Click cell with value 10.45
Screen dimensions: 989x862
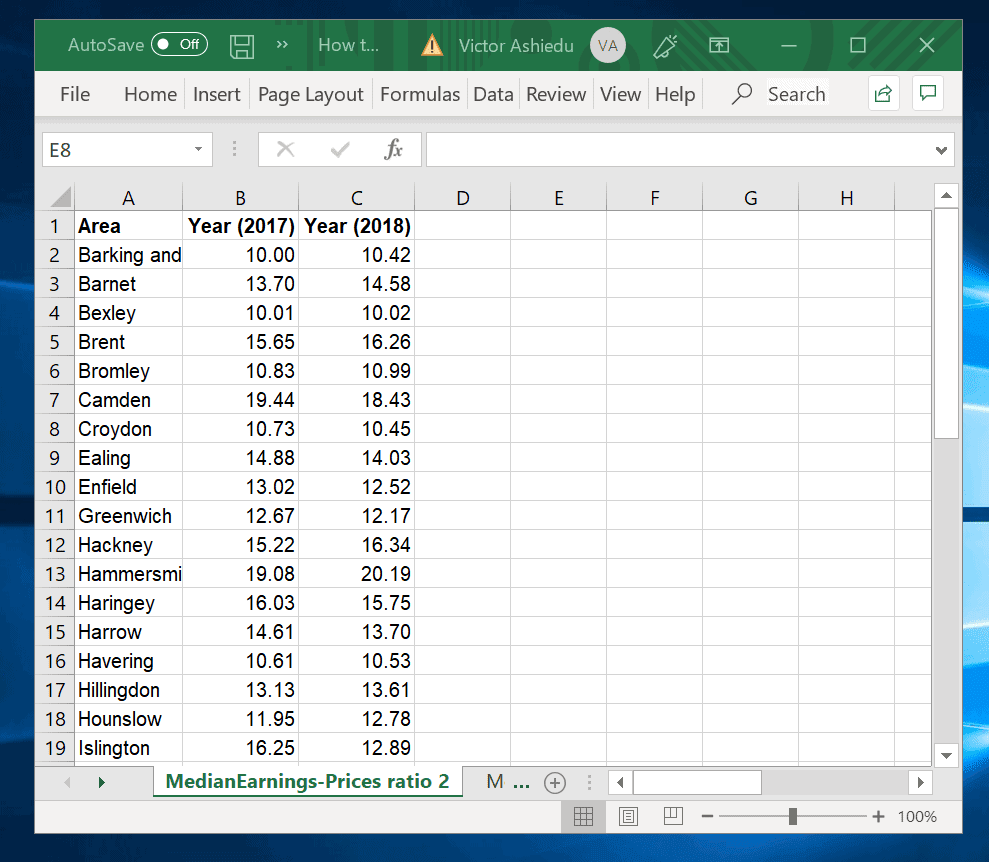356,429
